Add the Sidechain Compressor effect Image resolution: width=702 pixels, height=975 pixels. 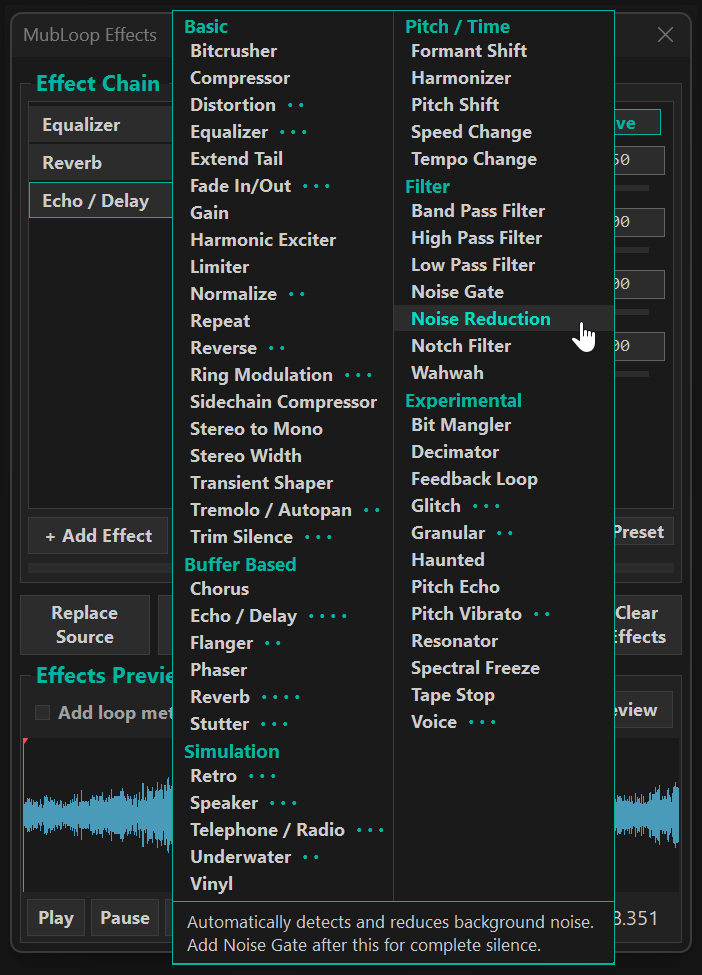pyautogui.click(x=283, y=402)
